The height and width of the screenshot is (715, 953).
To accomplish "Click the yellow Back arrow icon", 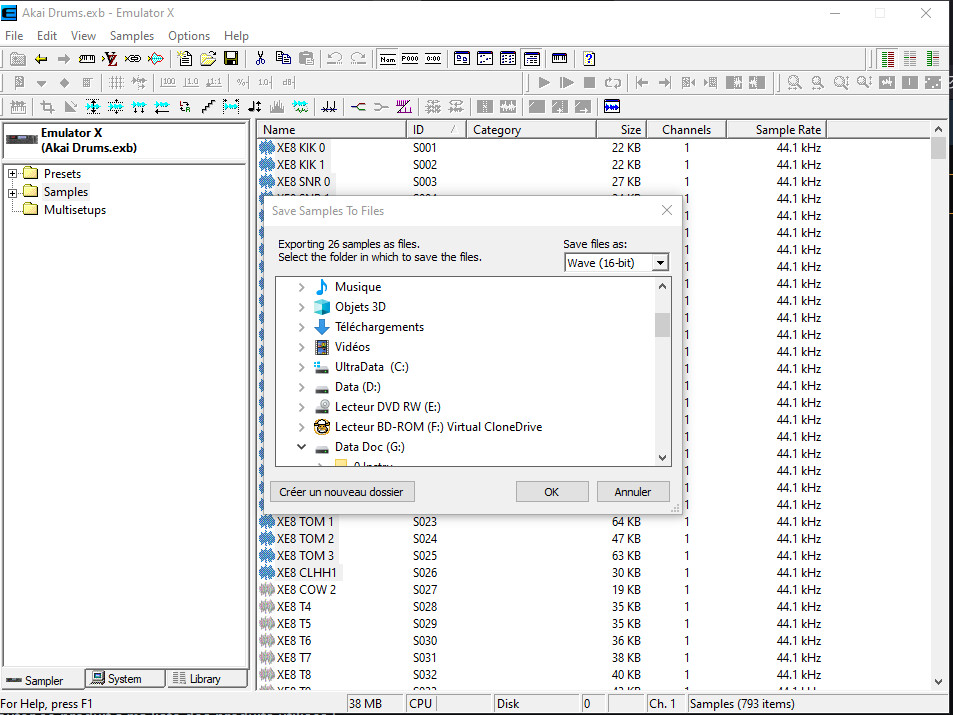I will pyautogui.click(x=41, y=59).
